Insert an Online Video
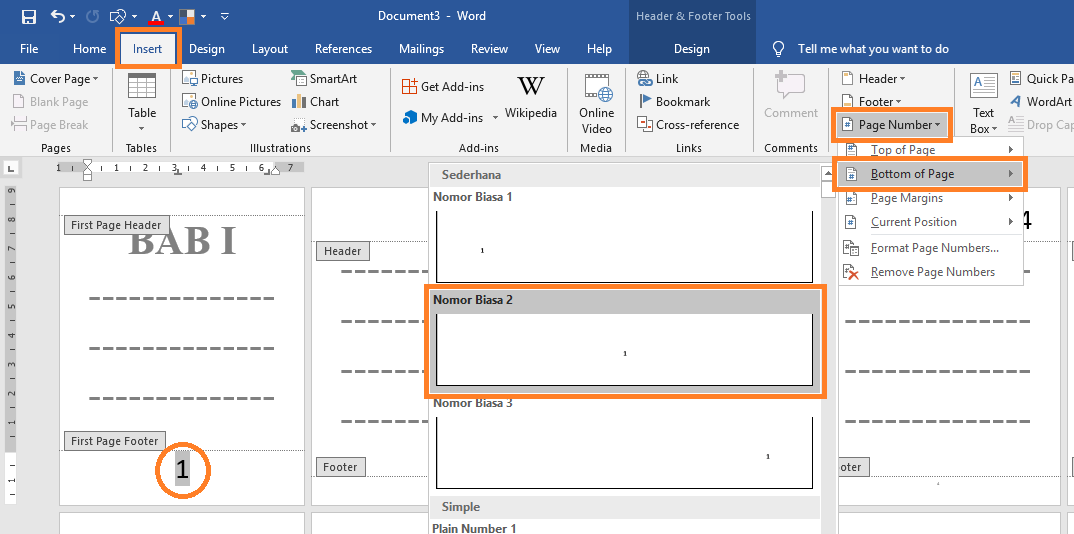1074x534 pixels. pos(597,104)
